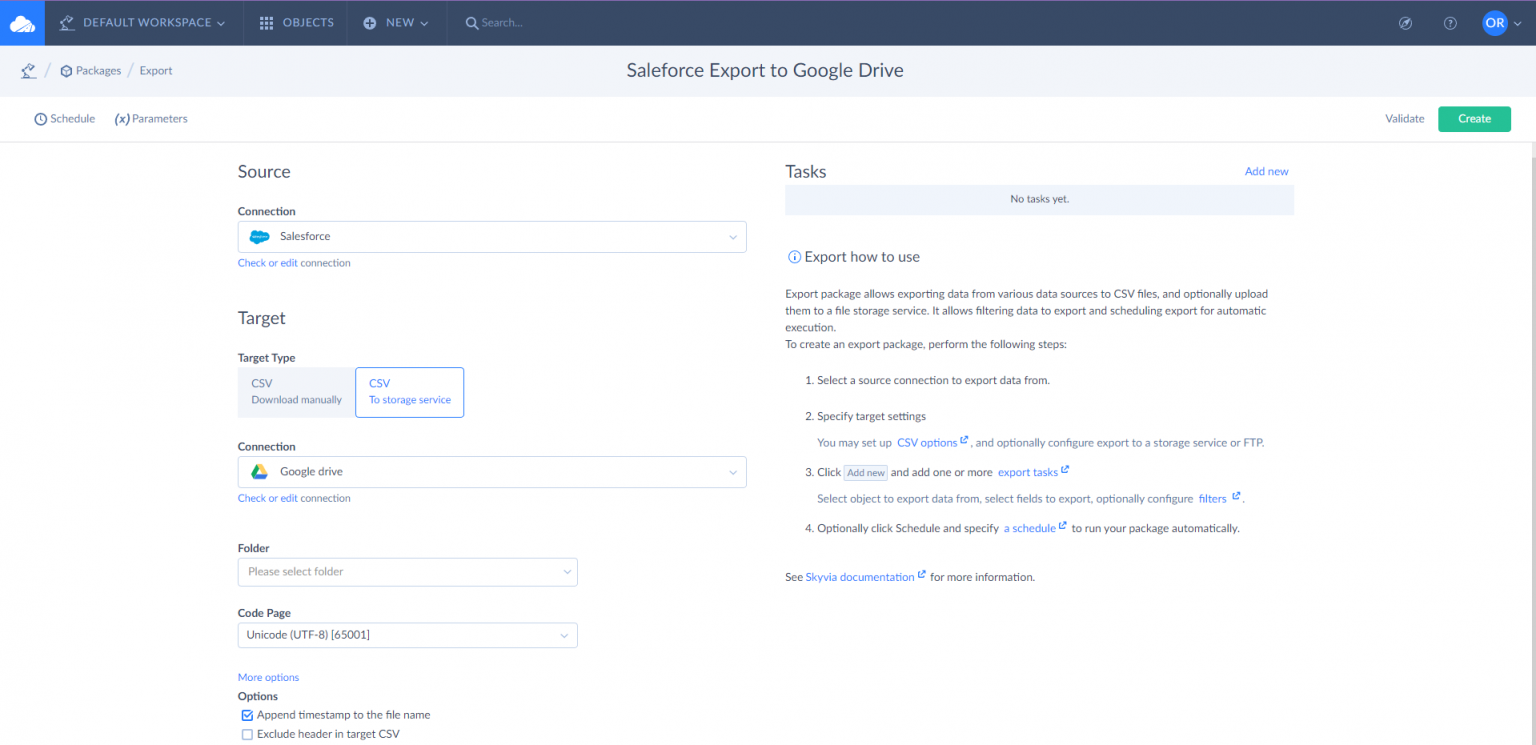Screen dimensions: 1536x745
Task: Click the Skyvia cloud logo icon
Action: 22,22
